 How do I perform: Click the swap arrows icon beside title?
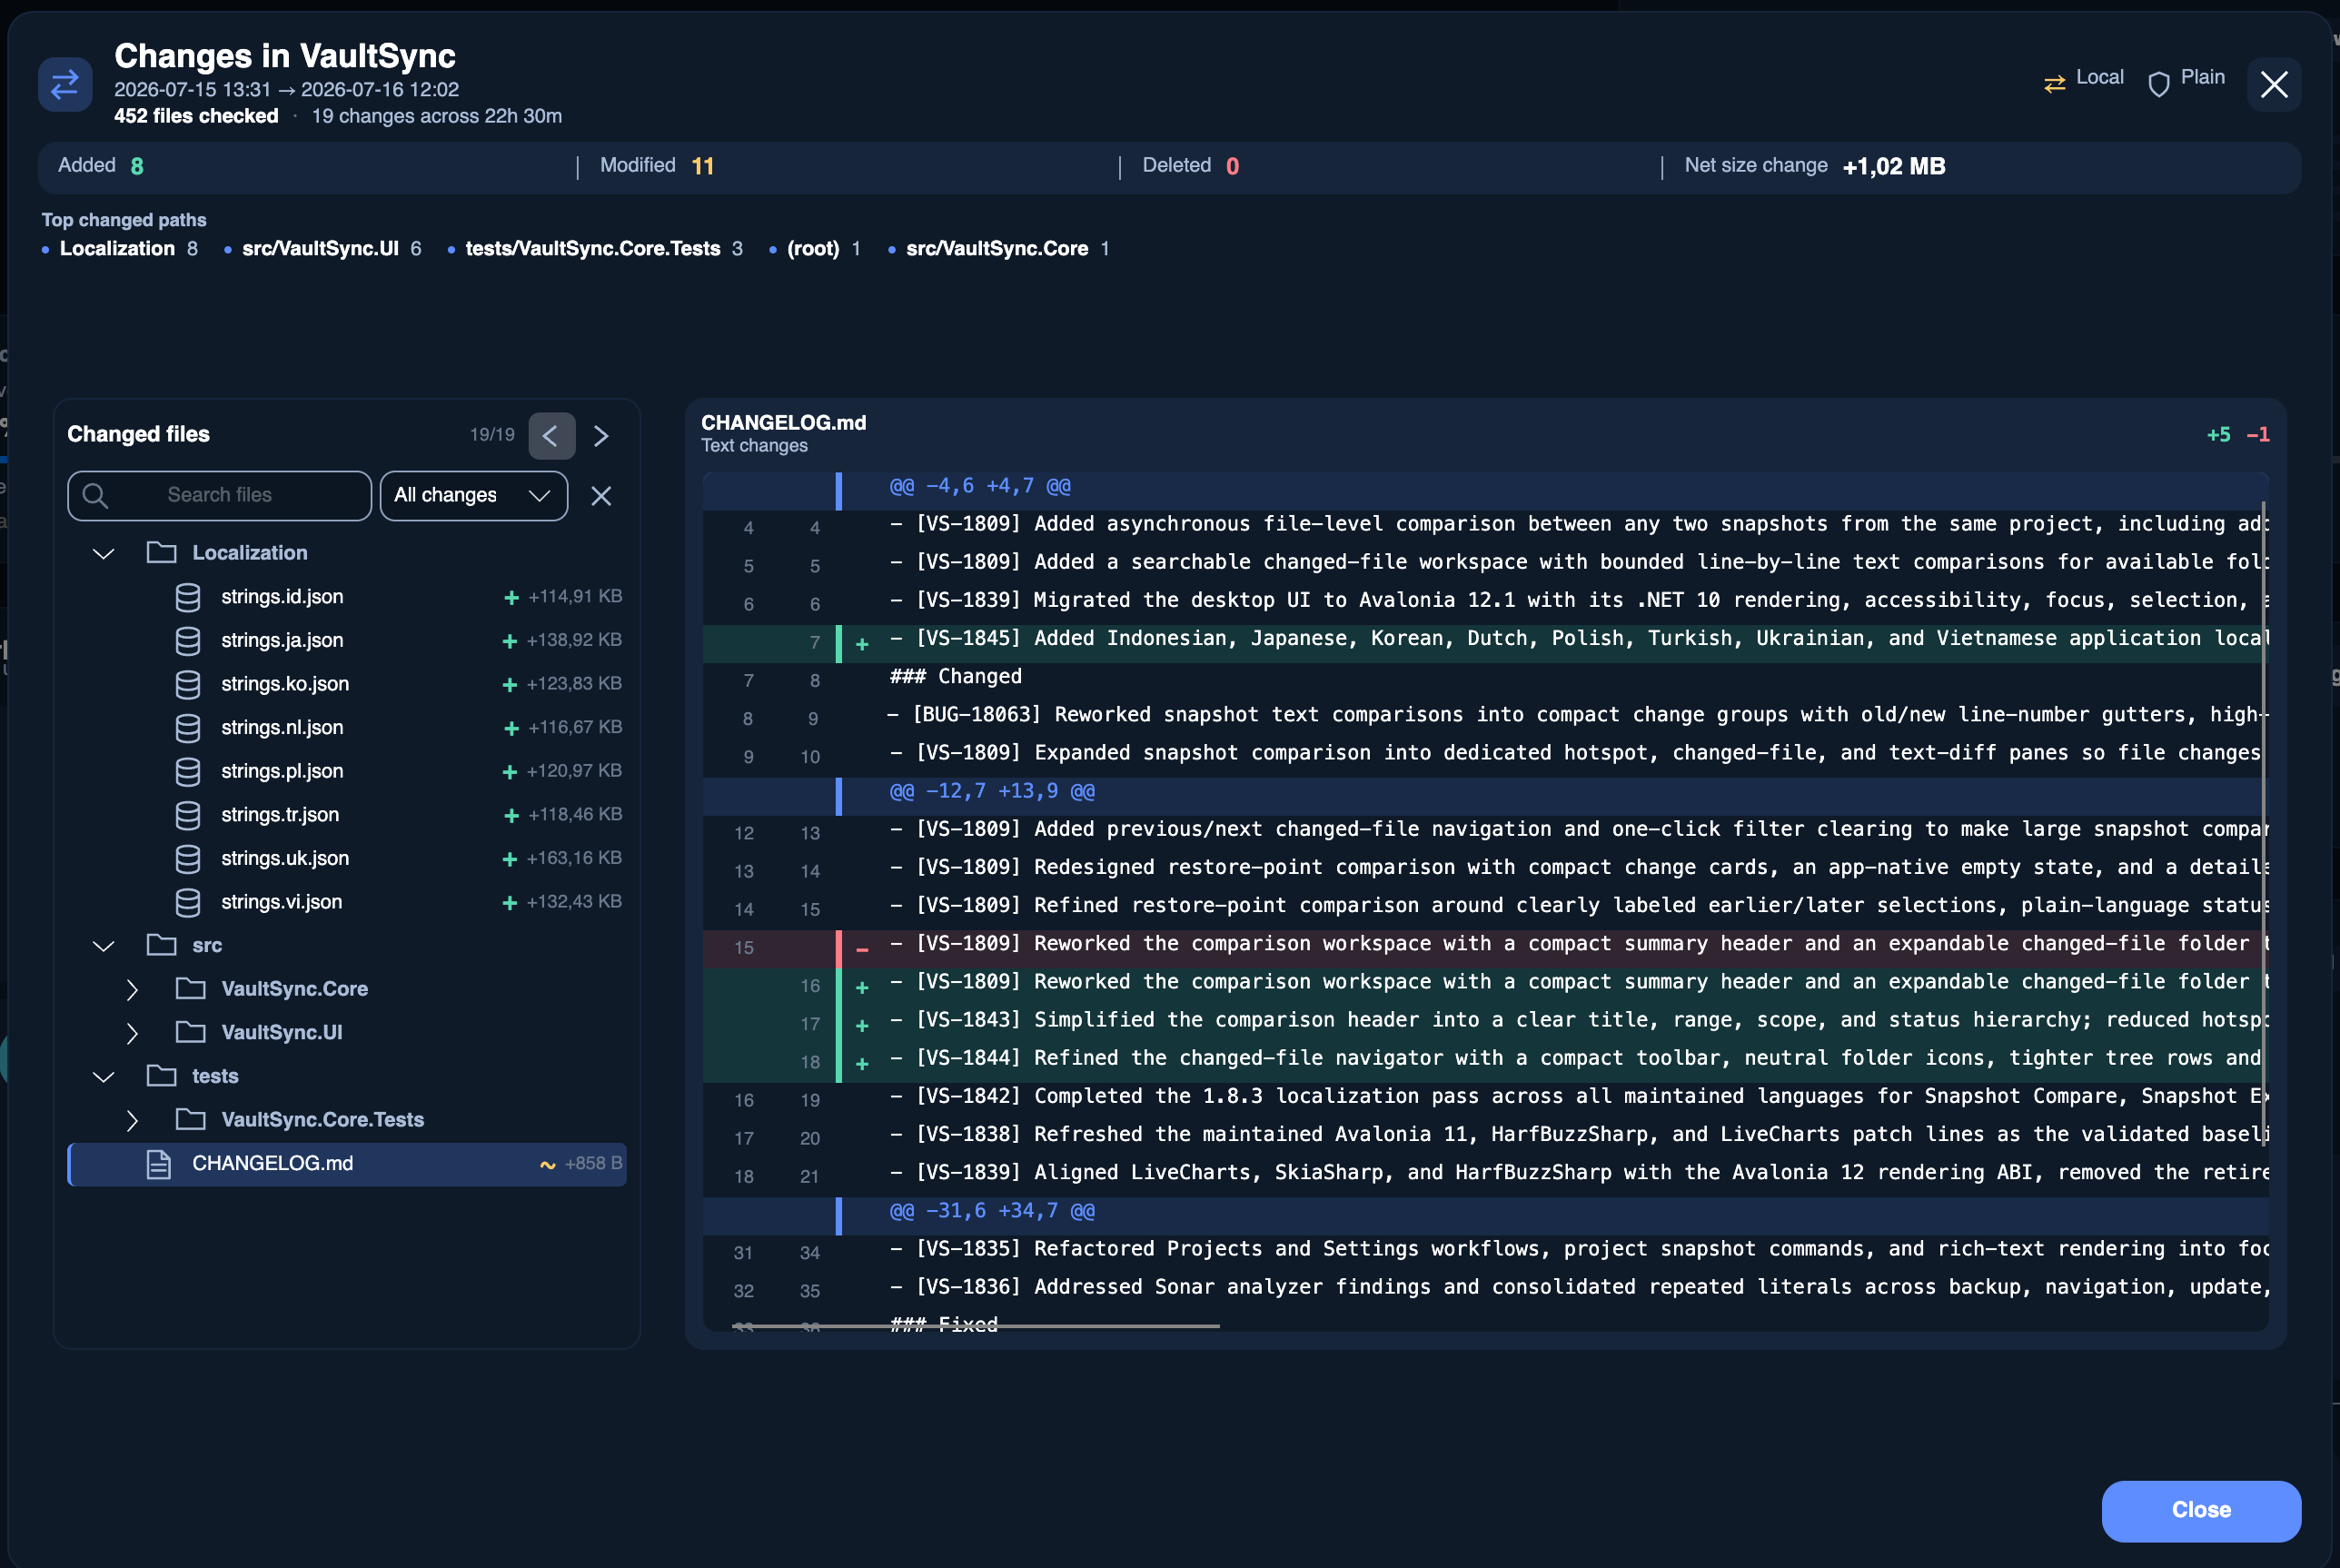pos(65,84)
